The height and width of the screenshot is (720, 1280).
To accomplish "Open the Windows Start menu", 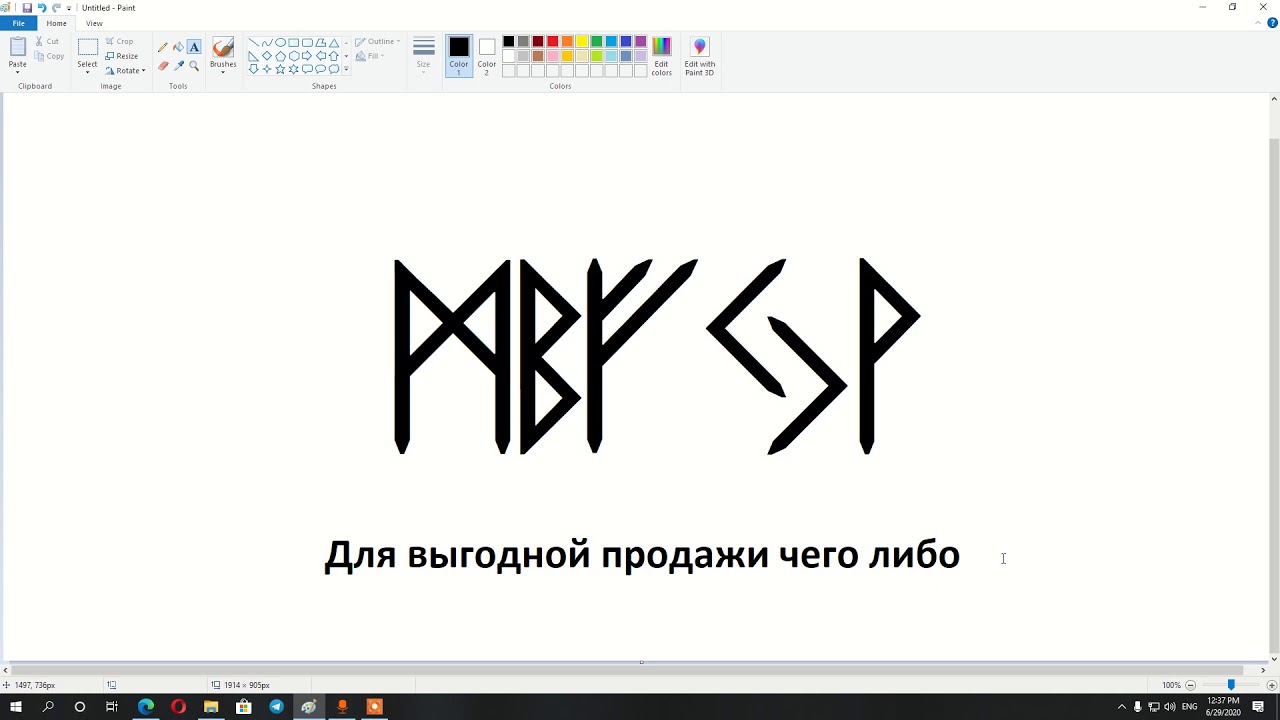I will point(16,707).
